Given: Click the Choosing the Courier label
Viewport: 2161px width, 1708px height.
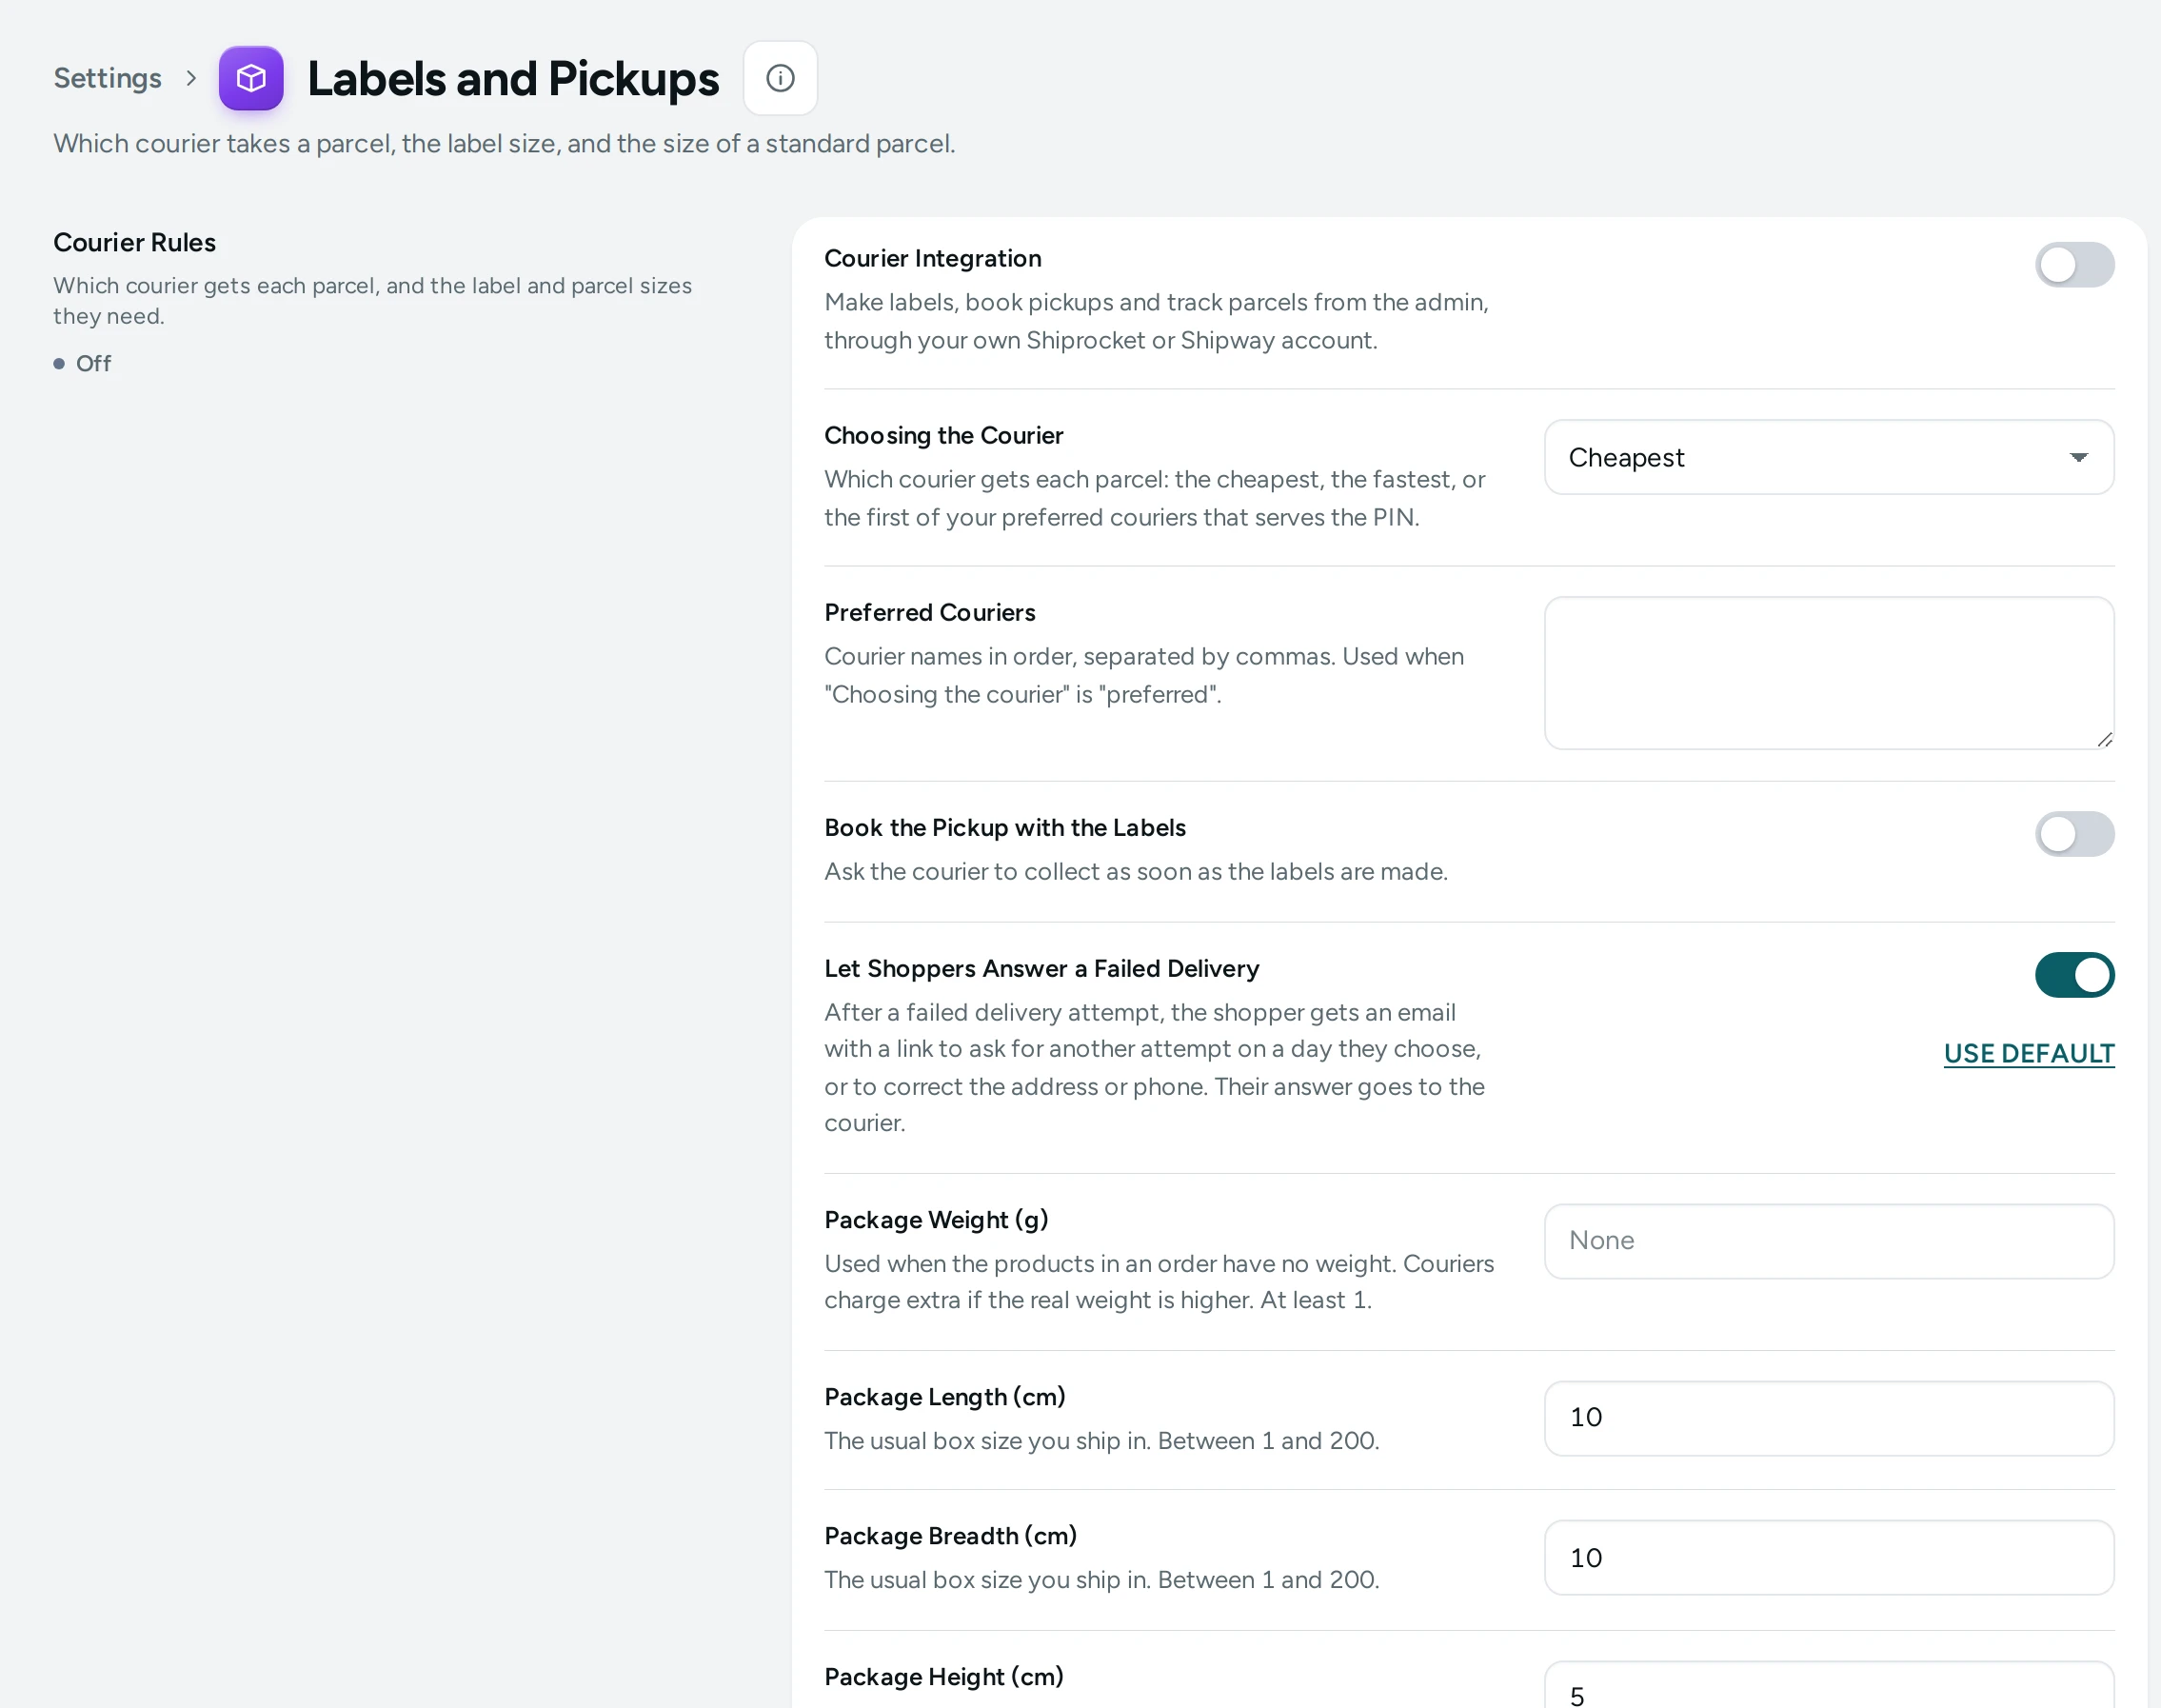Looking at the screenshot, I should [x=943, y=435].
